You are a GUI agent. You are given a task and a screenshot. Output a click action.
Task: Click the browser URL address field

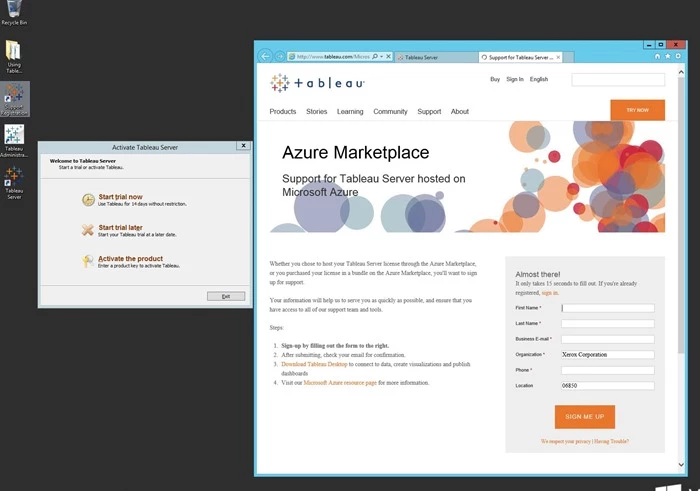[333, 57]
